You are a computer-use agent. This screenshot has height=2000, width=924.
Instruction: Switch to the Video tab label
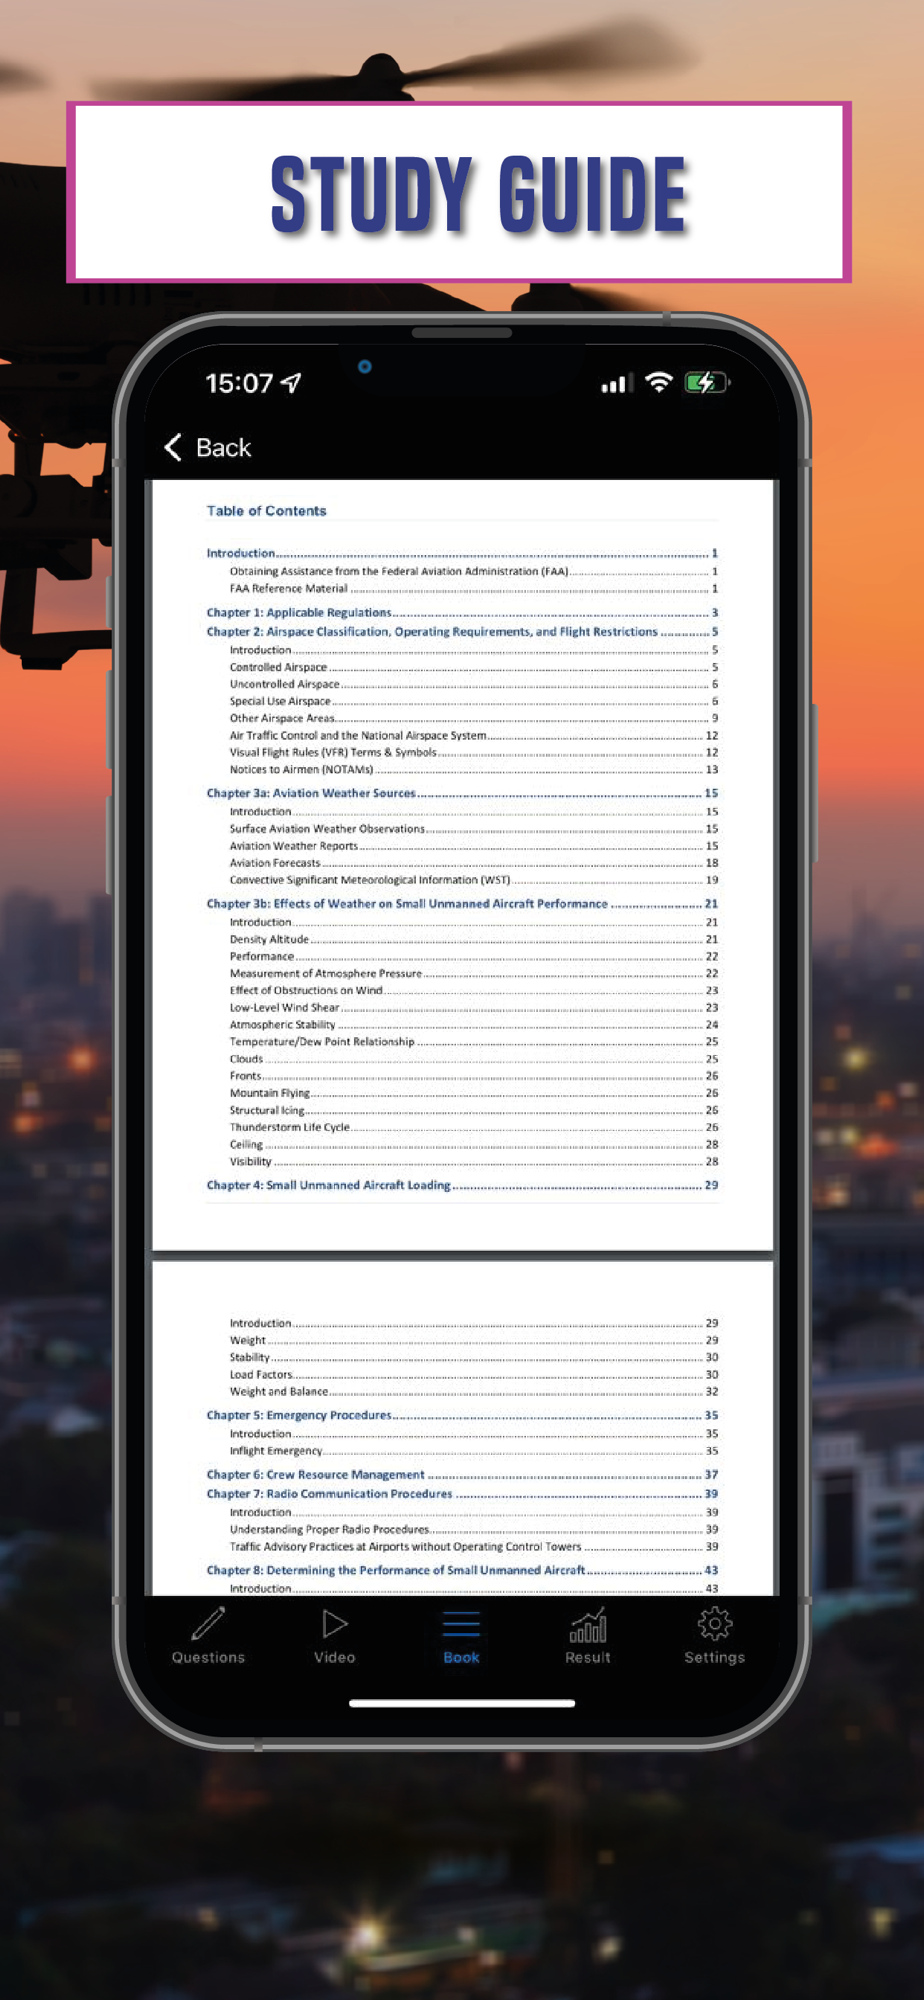[x=335, y=1657]
